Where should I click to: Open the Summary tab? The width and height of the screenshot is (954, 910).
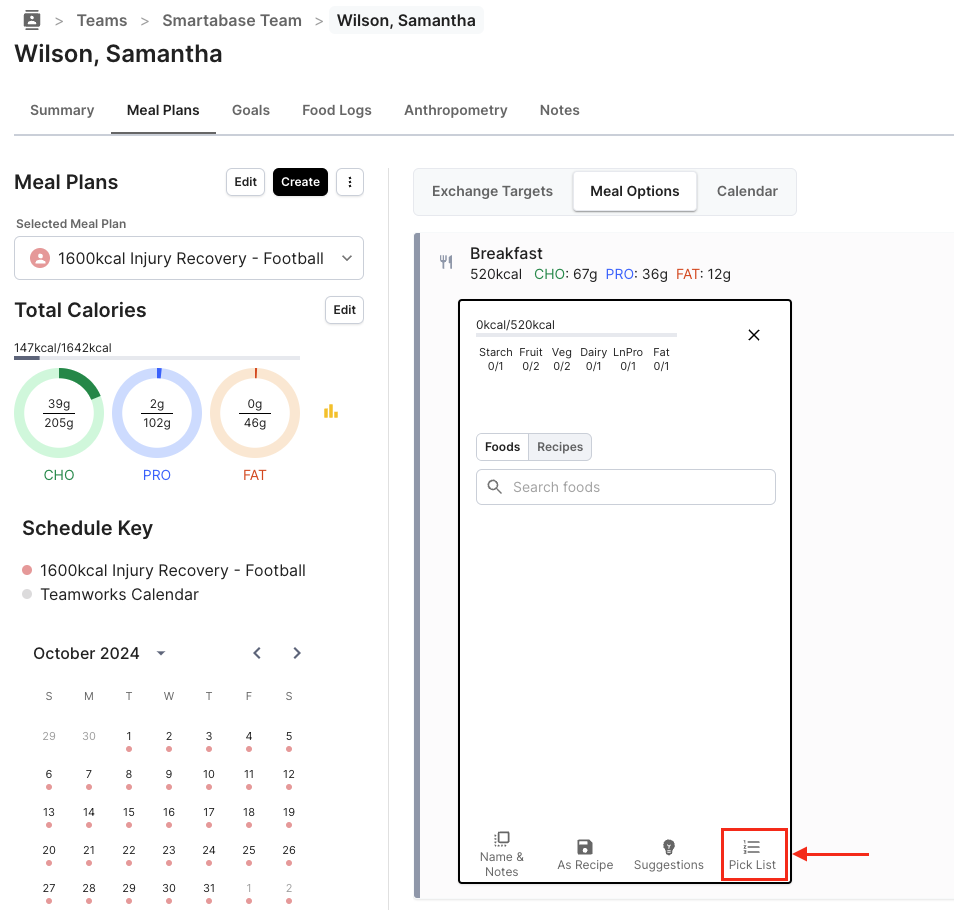coord(62,110)
